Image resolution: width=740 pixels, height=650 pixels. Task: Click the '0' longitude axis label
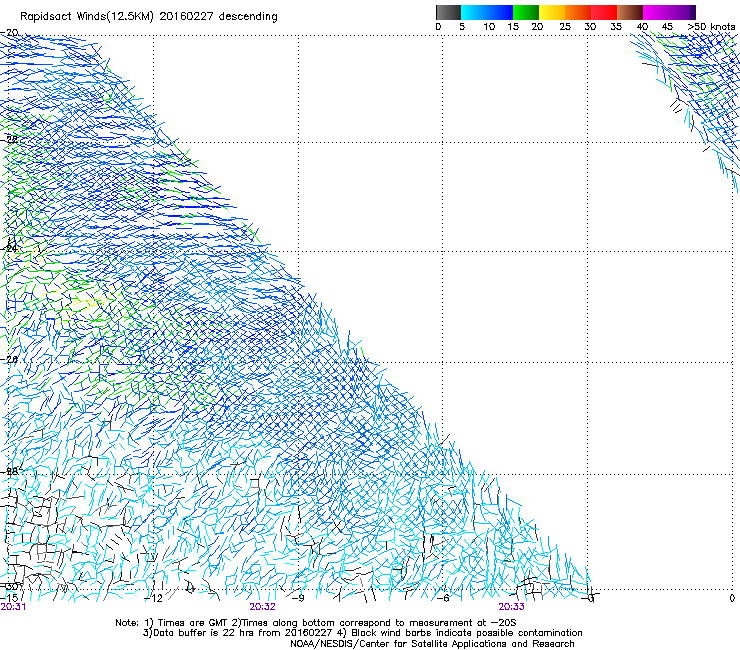[732, 598]
